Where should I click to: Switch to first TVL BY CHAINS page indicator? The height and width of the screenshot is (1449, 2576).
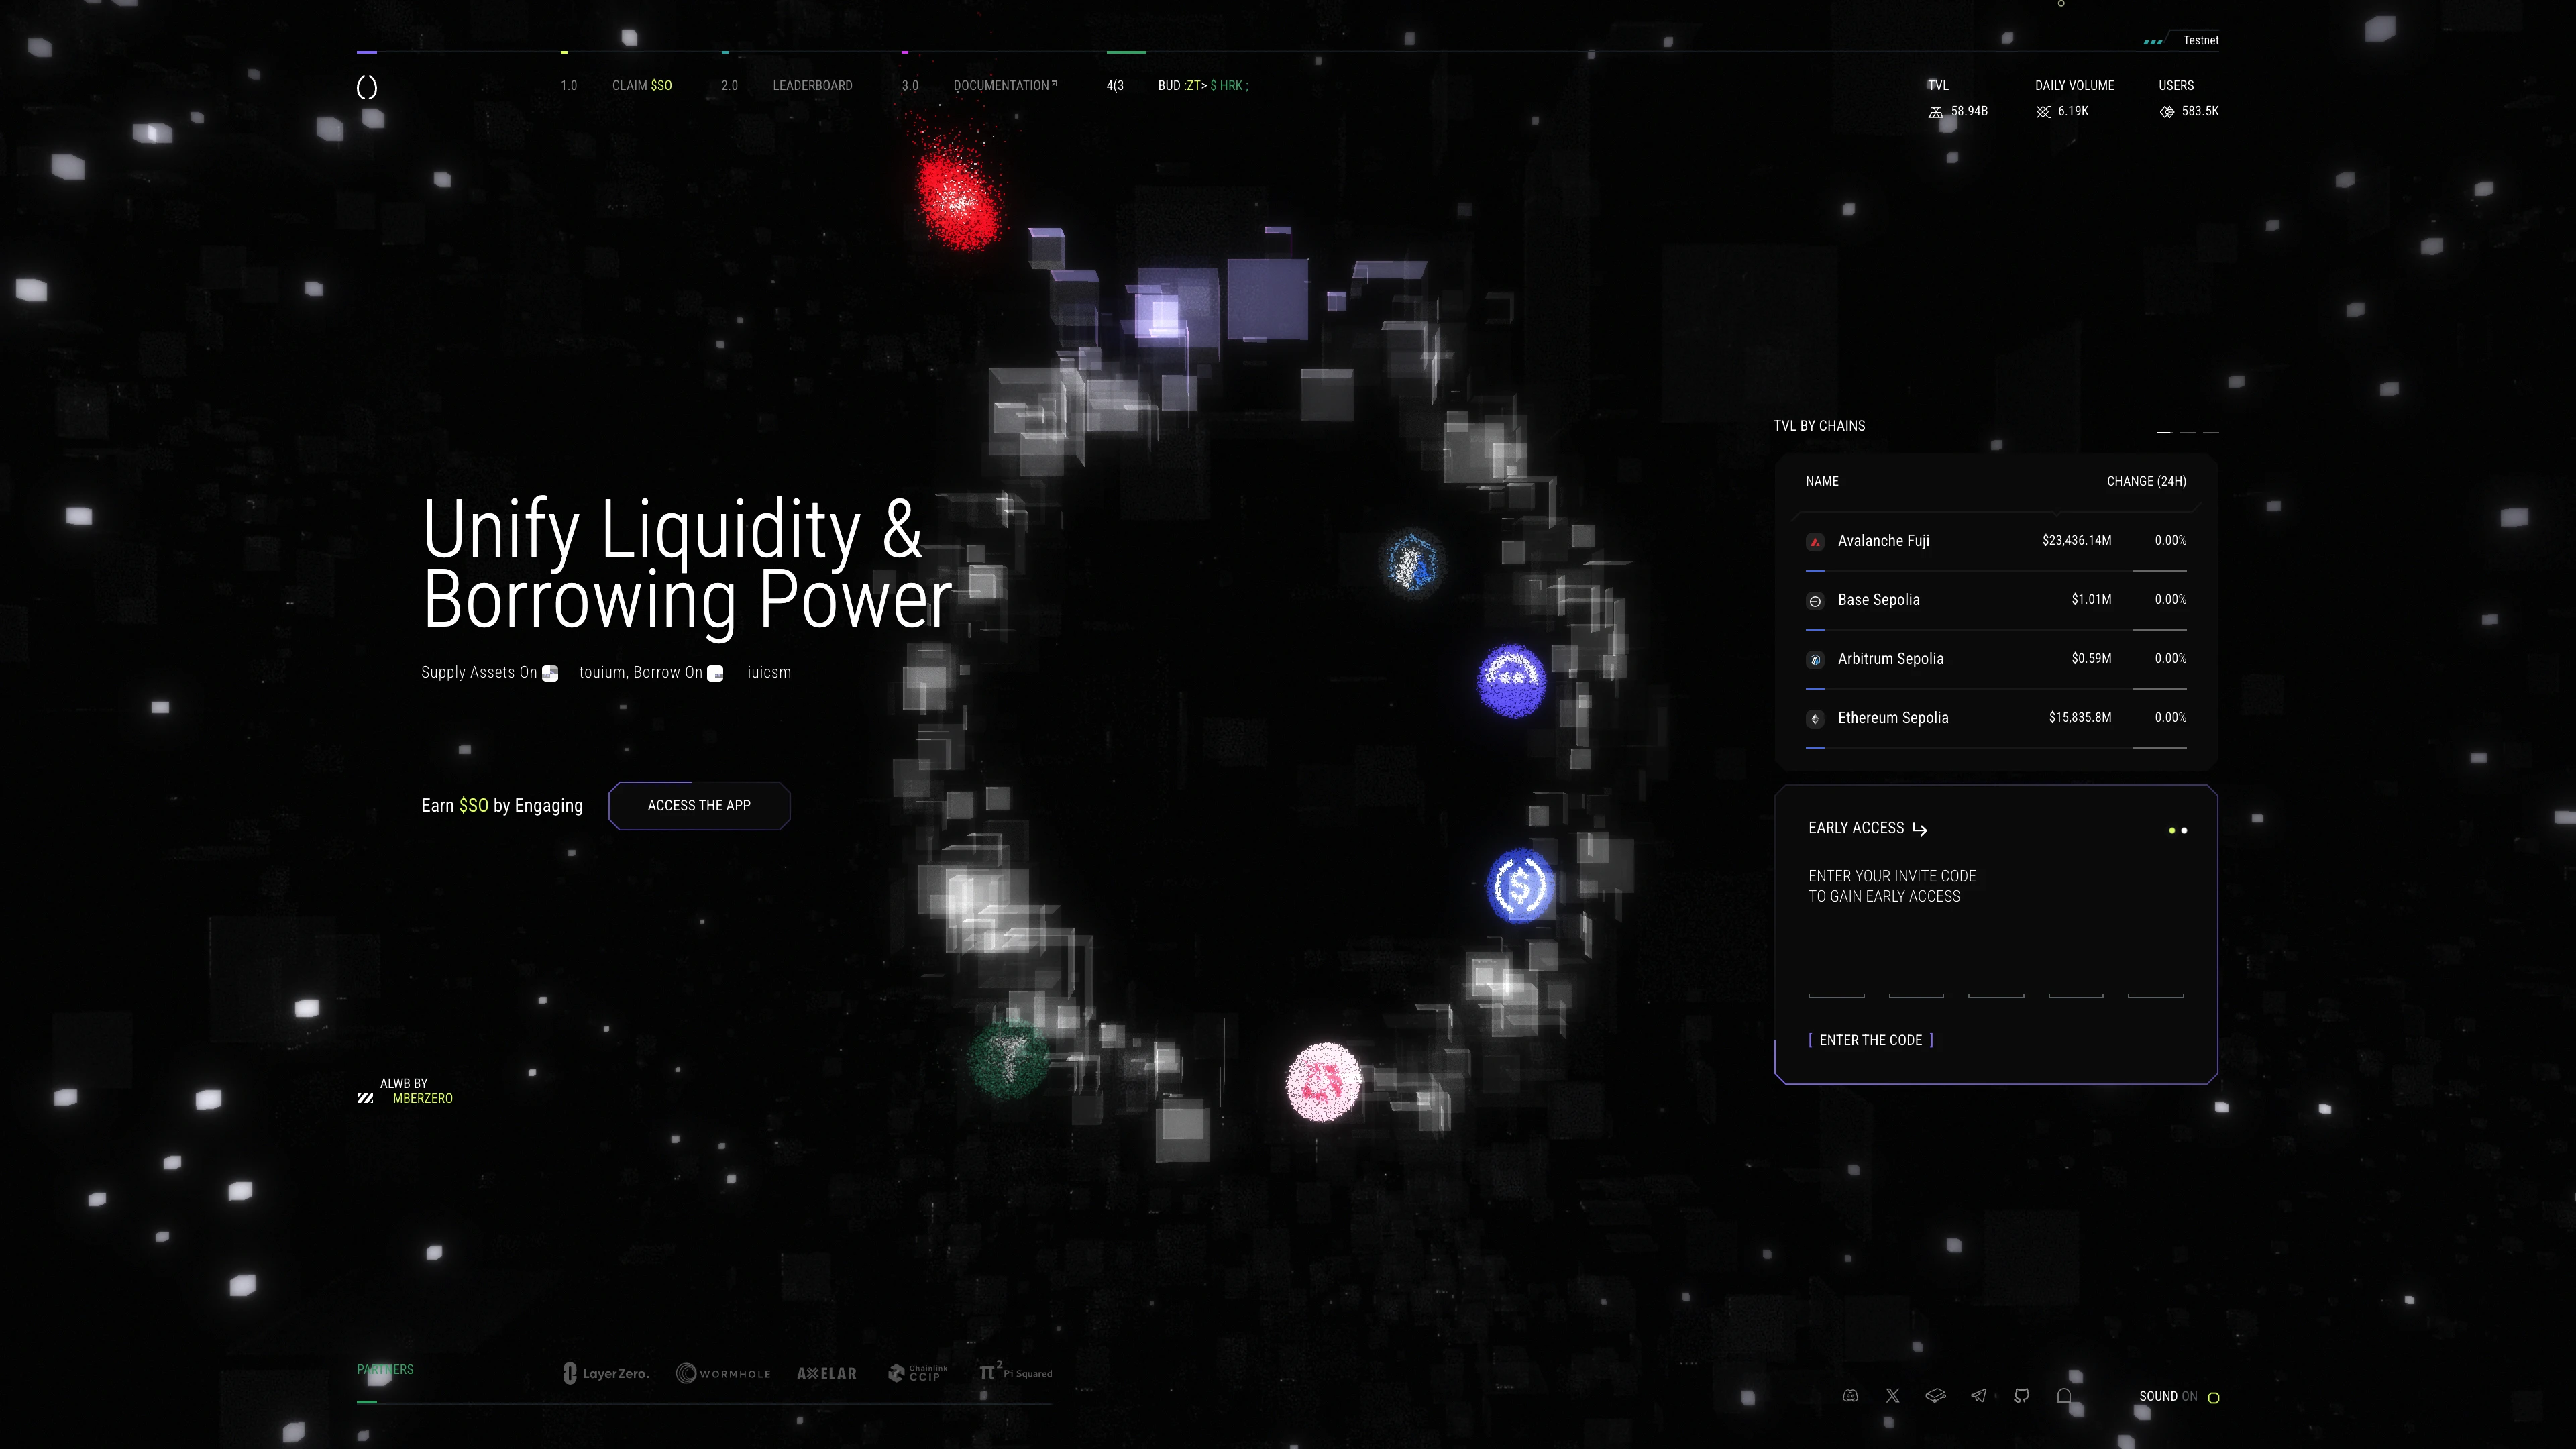2164,432
